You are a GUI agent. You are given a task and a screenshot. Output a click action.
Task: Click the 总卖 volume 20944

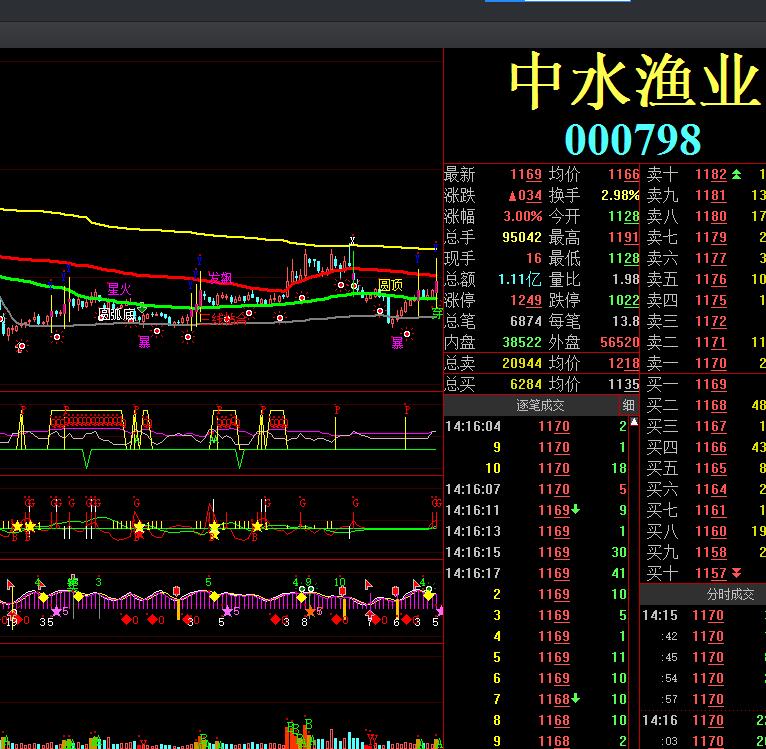tap(522, 363)
